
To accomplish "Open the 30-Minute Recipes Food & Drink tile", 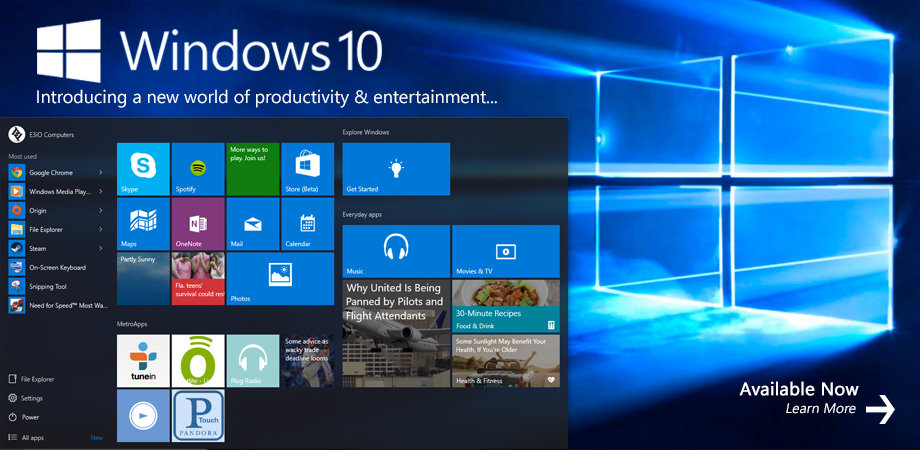I will point(506,306).
